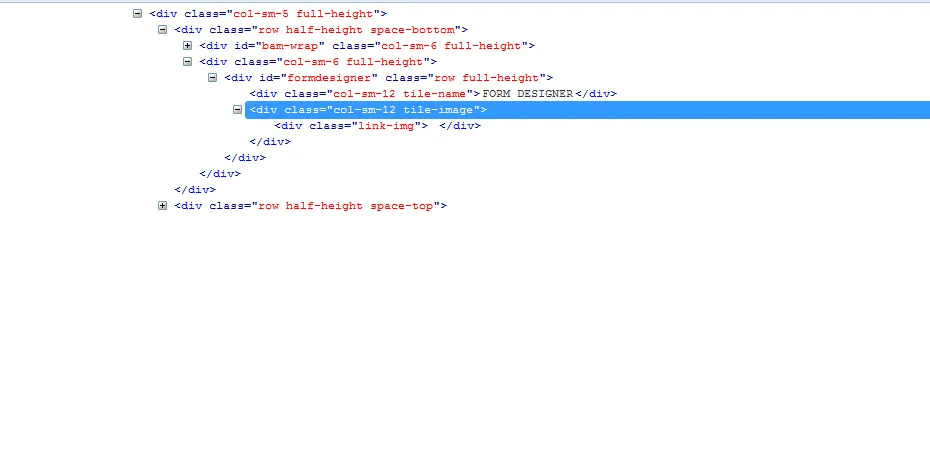Select the formdesigner div line
930x460 pixels.
388,78
